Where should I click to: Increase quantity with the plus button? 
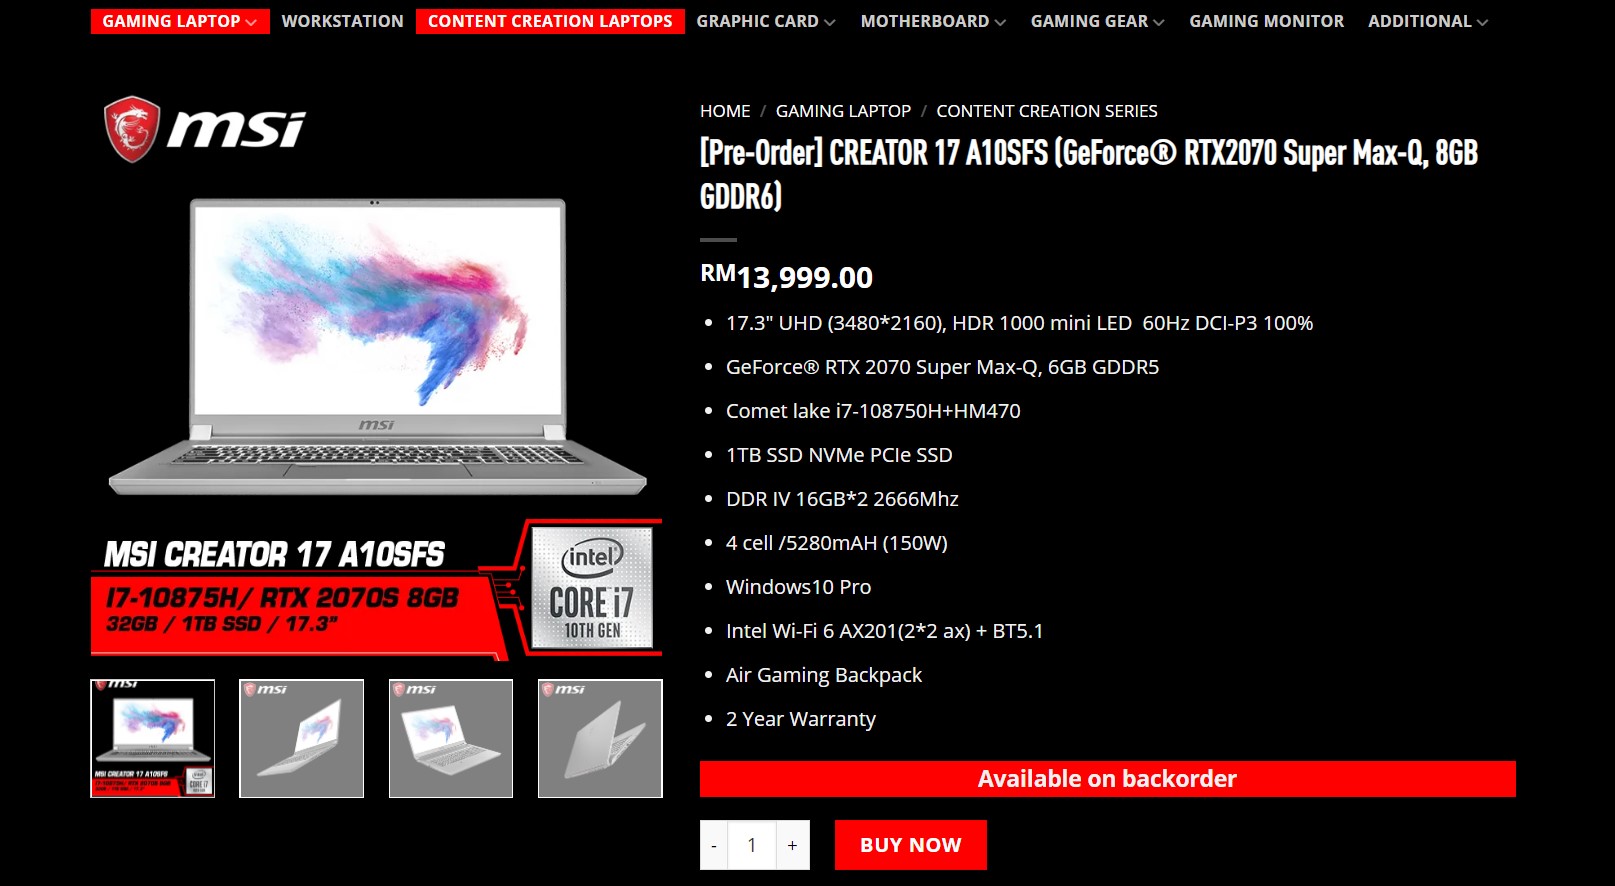point(792,845)
